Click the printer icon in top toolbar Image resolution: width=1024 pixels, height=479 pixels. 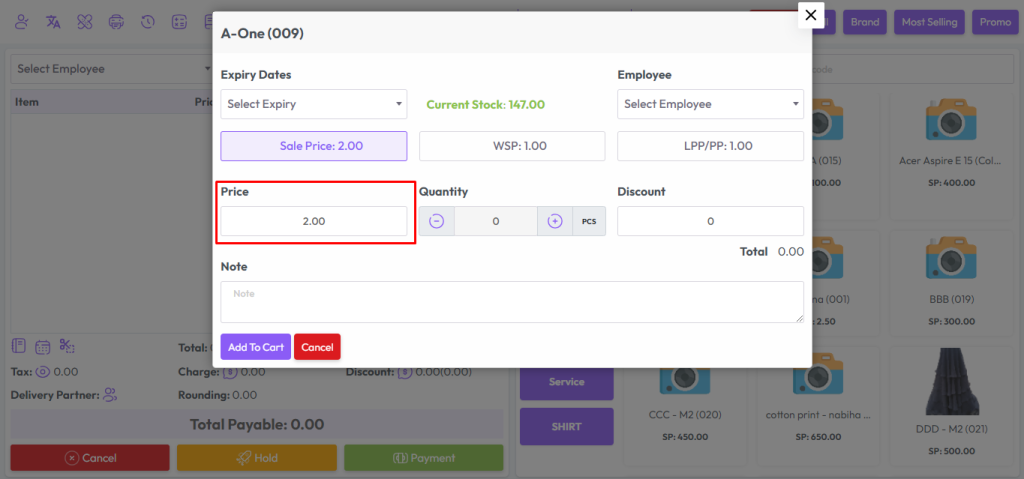[116, 22]
